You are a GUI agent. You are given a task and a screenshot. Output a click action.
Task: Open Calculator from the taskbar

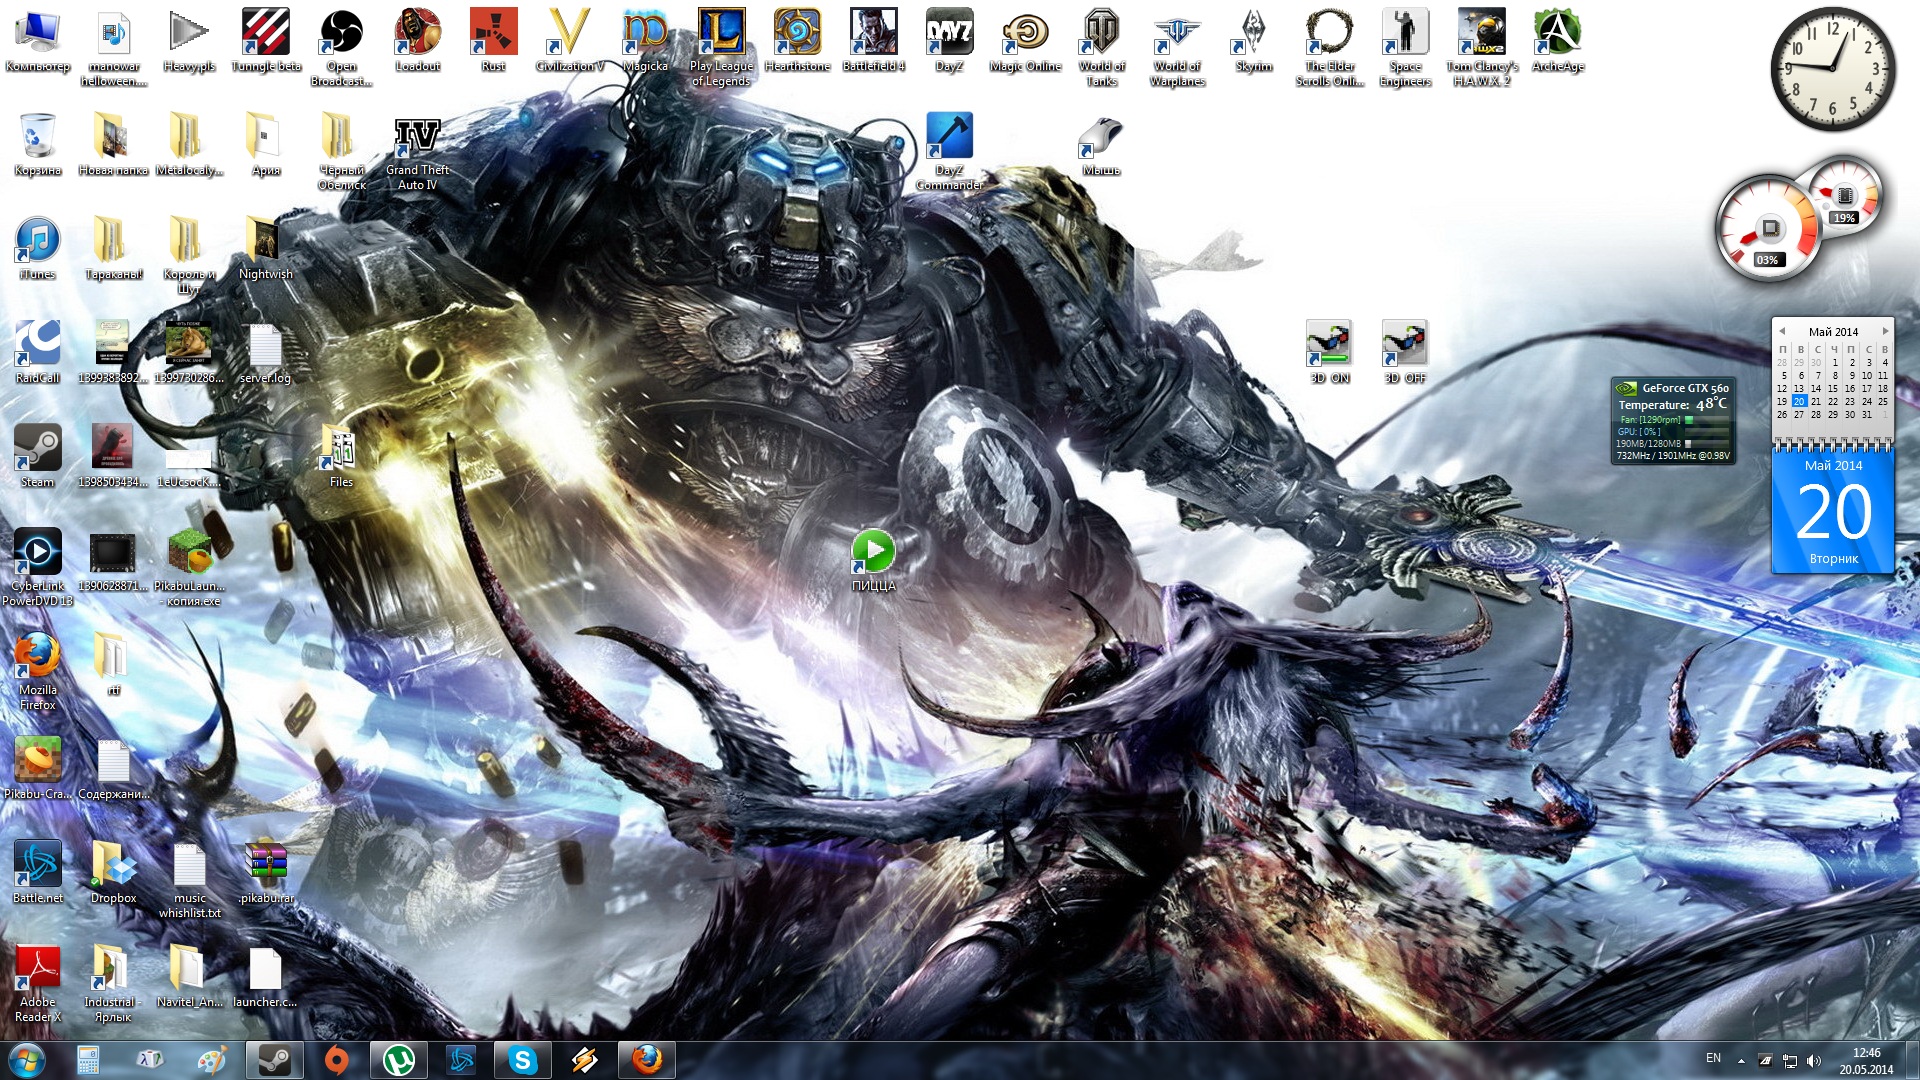pyautogui.click(x=88, y=1060)
